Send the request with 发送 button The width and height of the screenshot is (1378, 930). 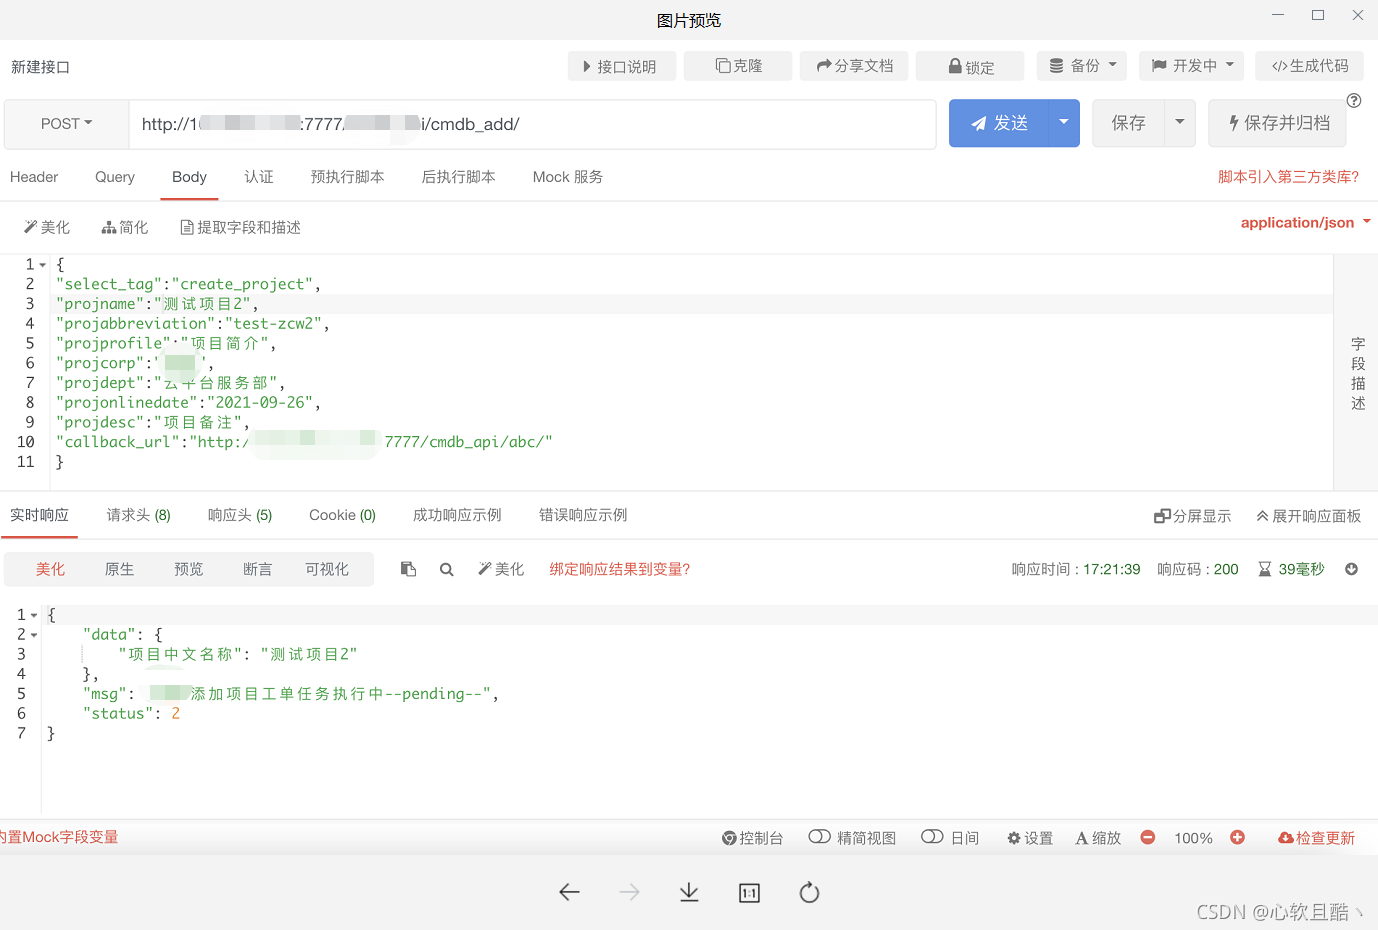1003,123
